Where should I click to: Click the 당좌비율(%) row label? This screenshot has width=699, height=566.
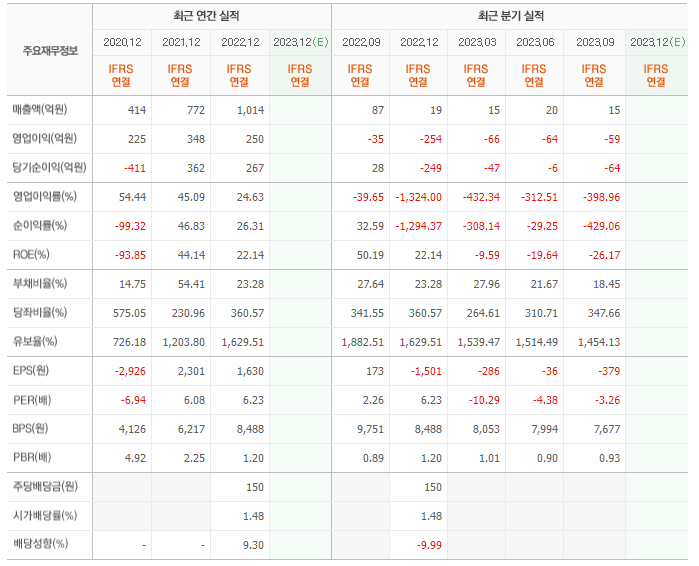[x=40, y=312]
